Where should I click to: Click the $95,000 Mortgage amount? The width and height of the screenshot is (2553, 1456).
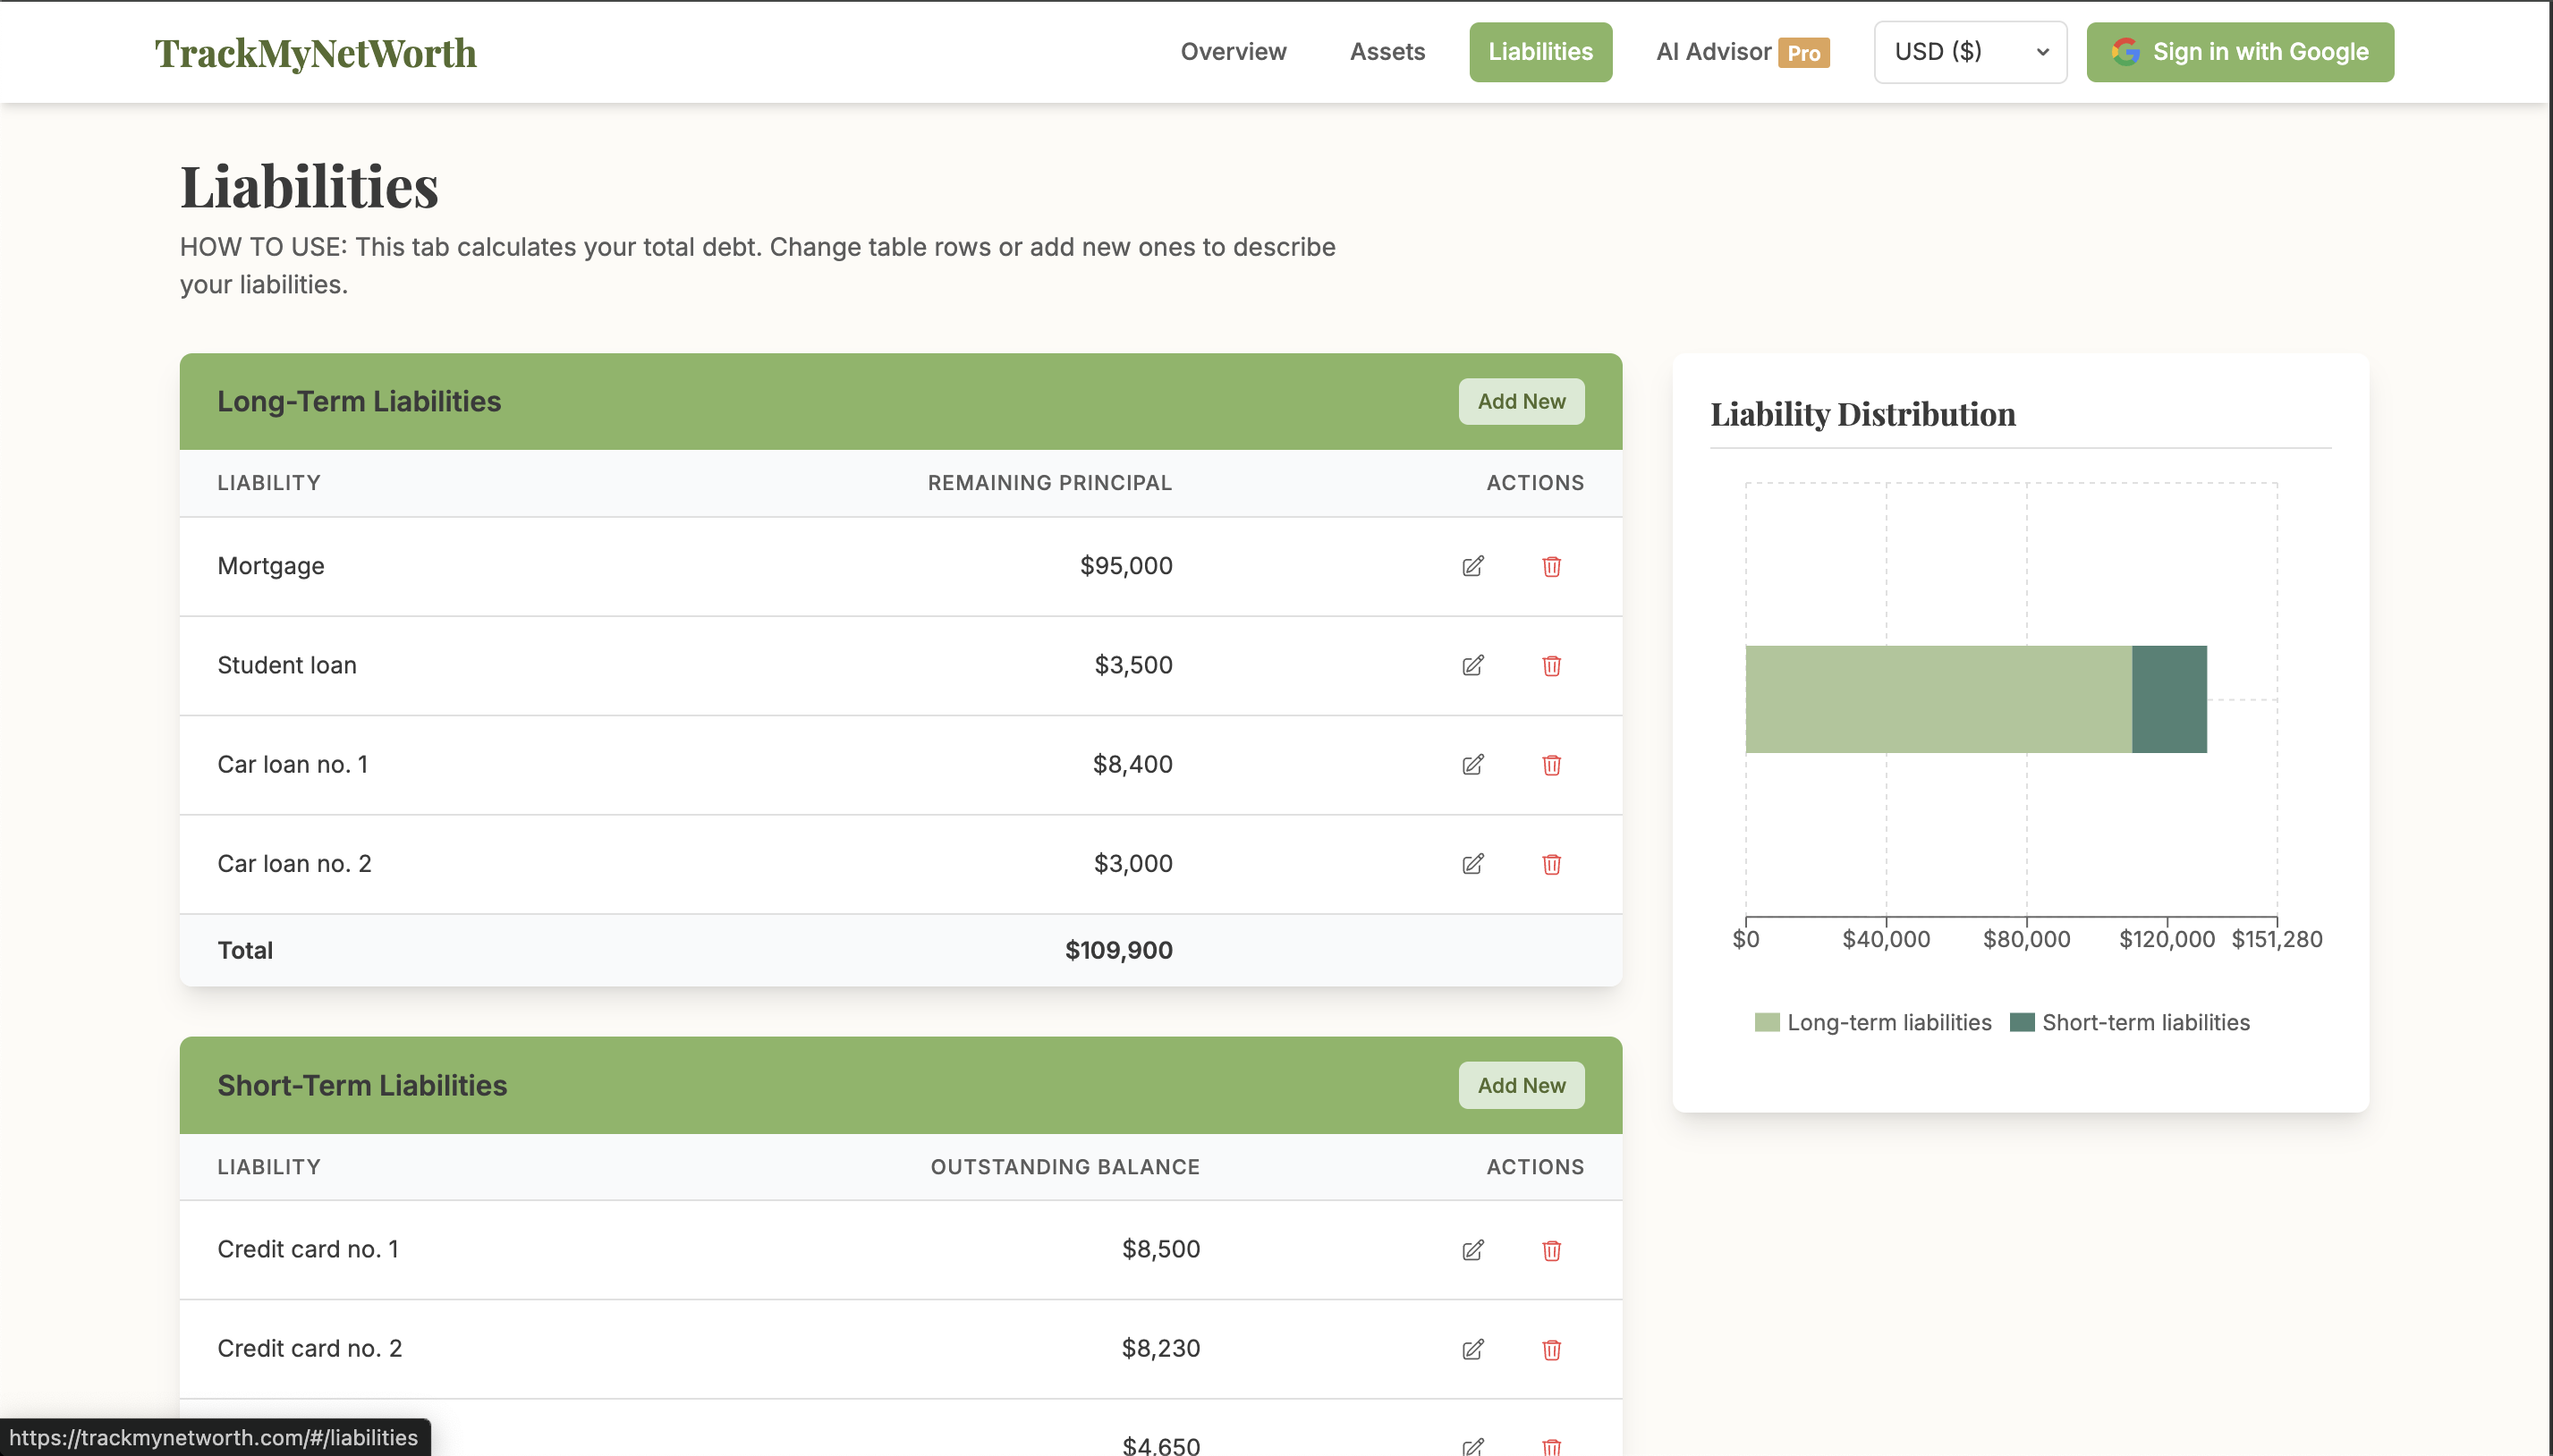pyautogui.click(x=1125, y=566)
